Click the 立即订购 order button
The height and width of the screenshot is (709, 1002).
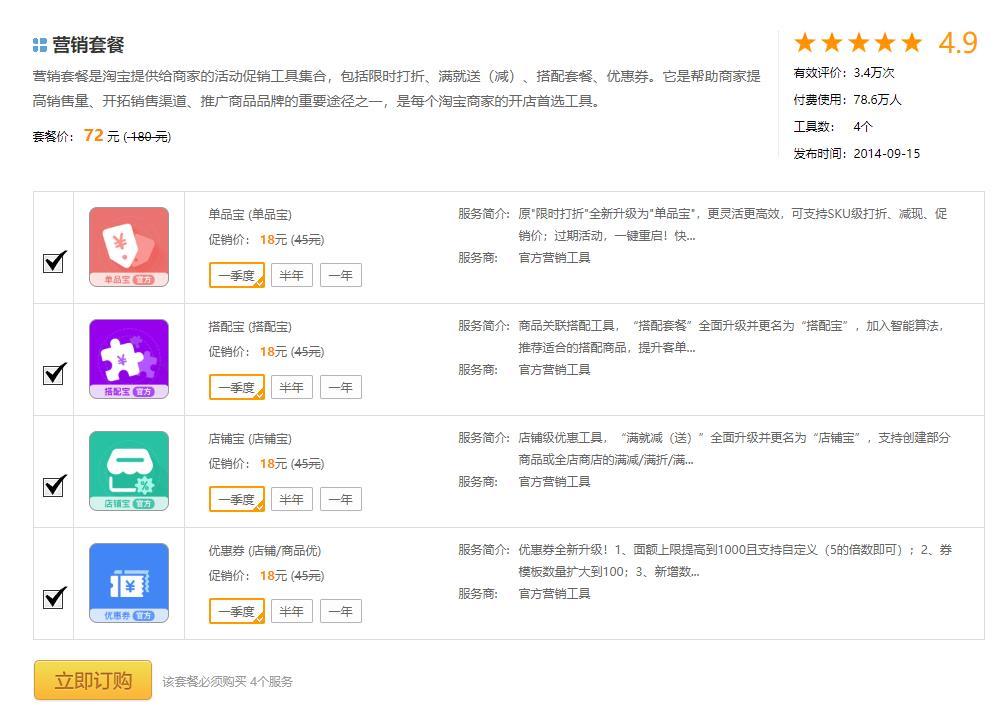point(93,680)
